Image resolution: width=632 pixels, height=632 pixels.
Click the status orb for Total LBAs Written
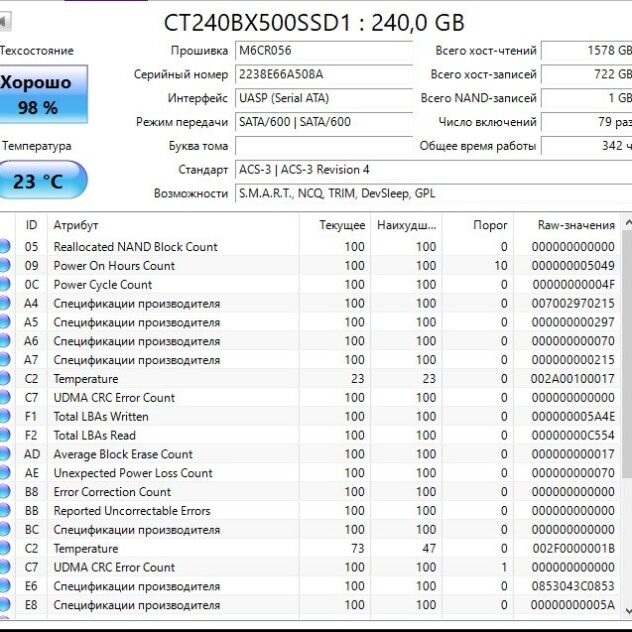point(4,416)
